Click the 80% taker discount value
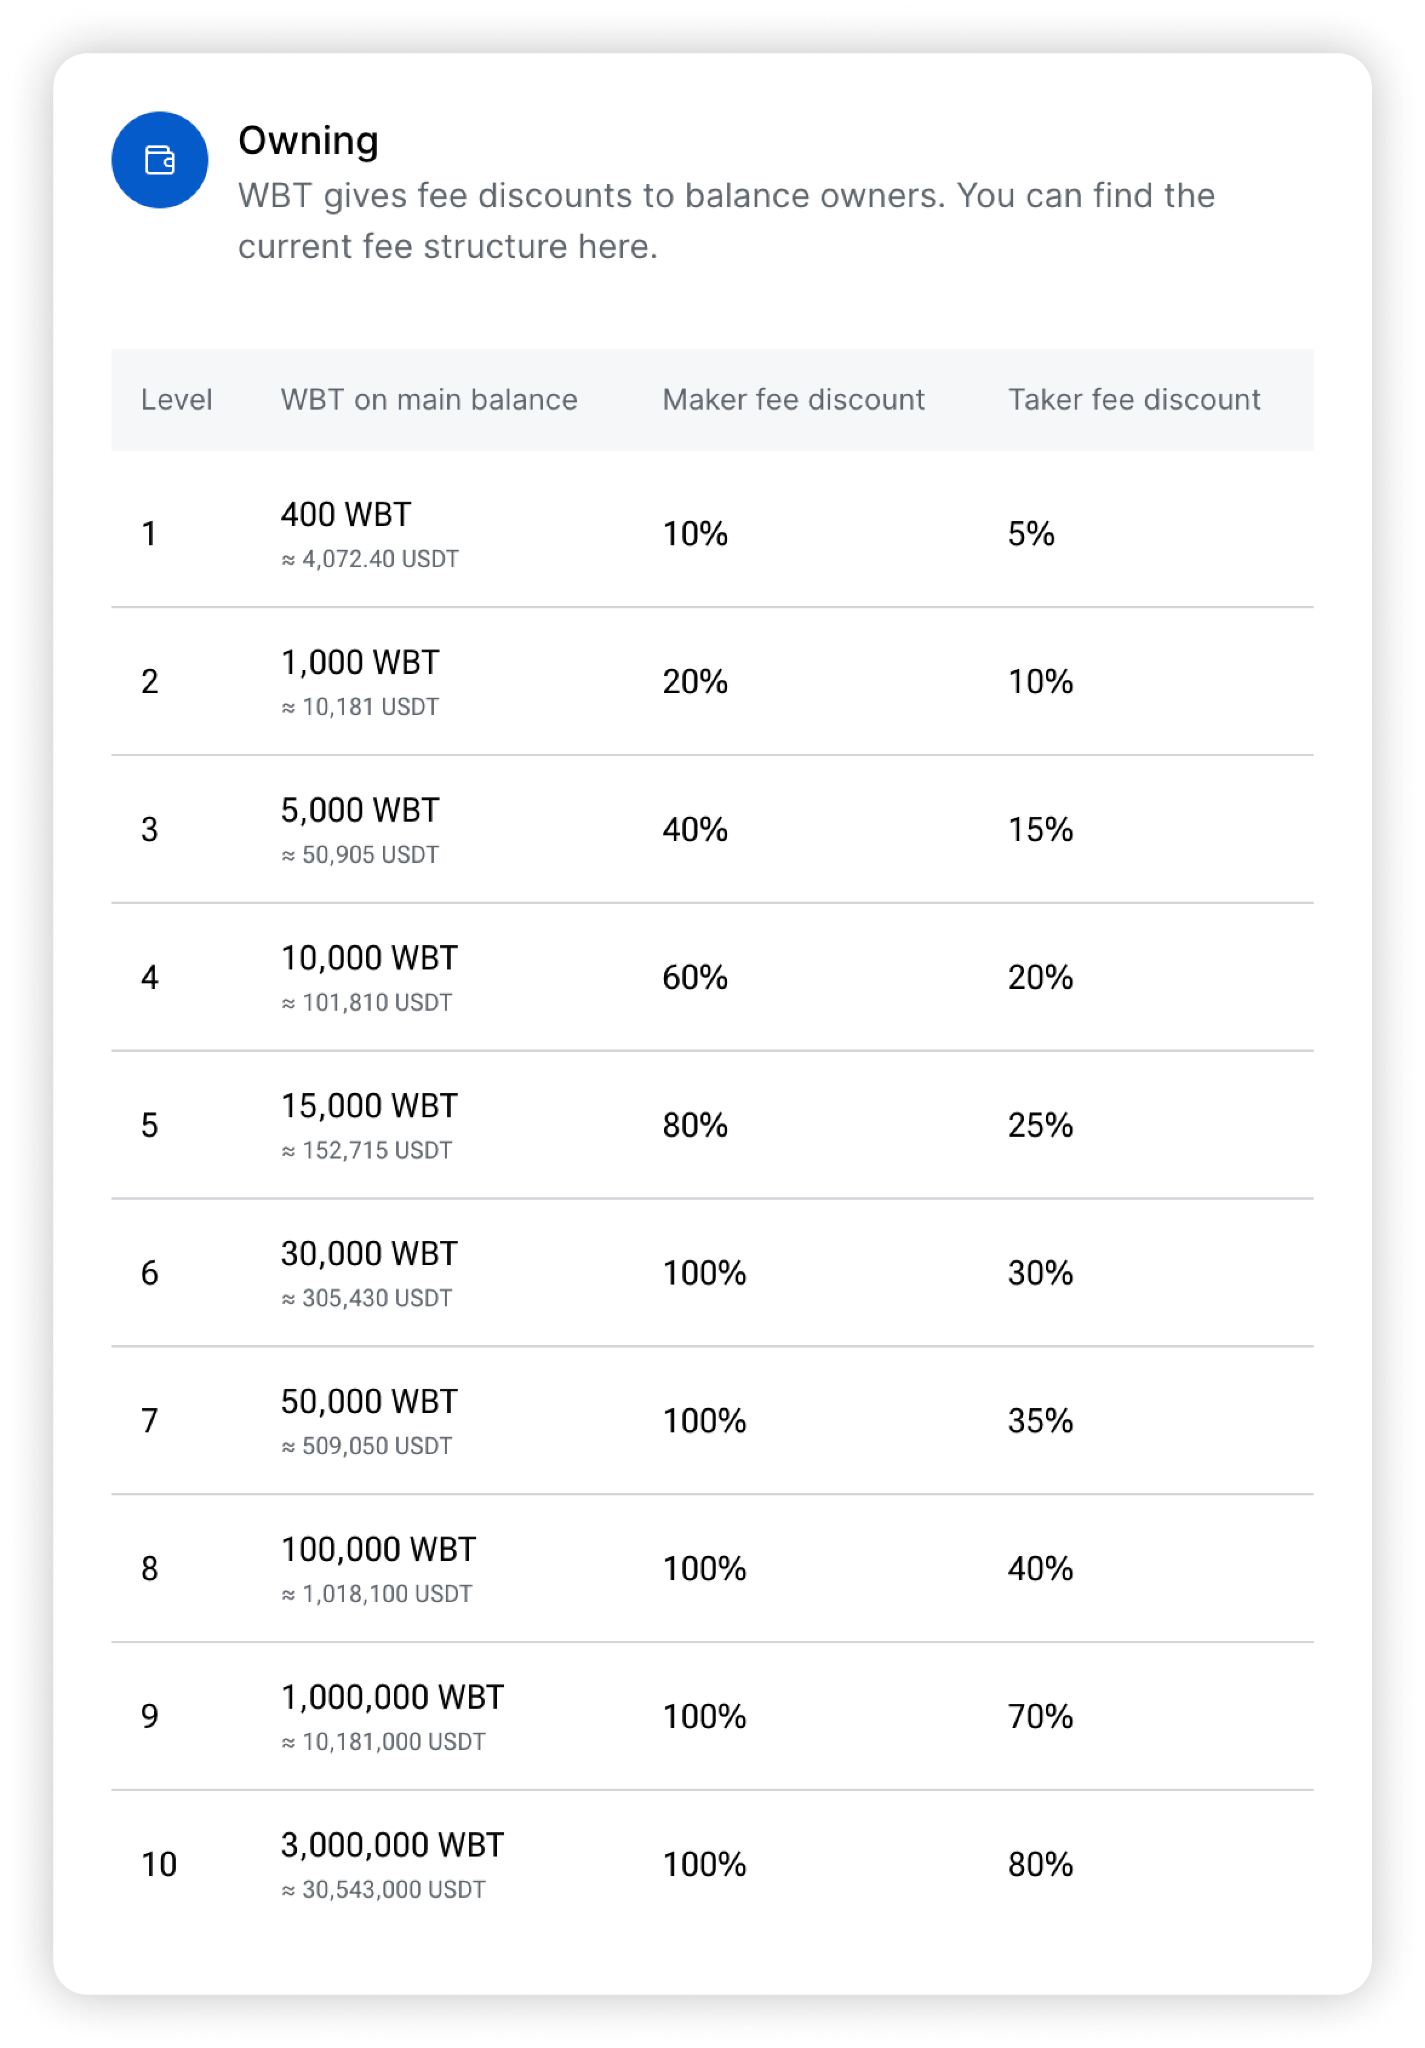Viewport: 1425px width, 2048px height. [x=1040, y=1865]
